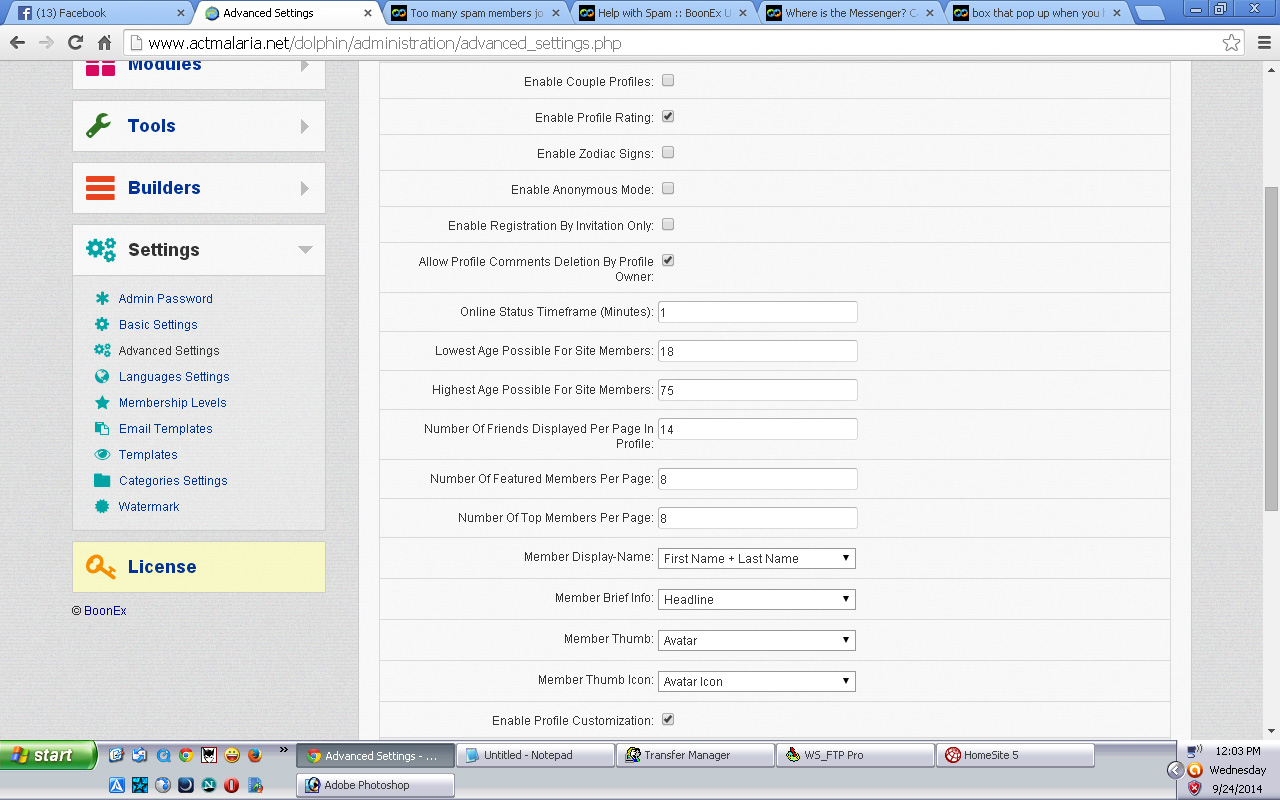Launch Netscape from the quick launch bar
1280x800 pixels.
pos(209,785)
